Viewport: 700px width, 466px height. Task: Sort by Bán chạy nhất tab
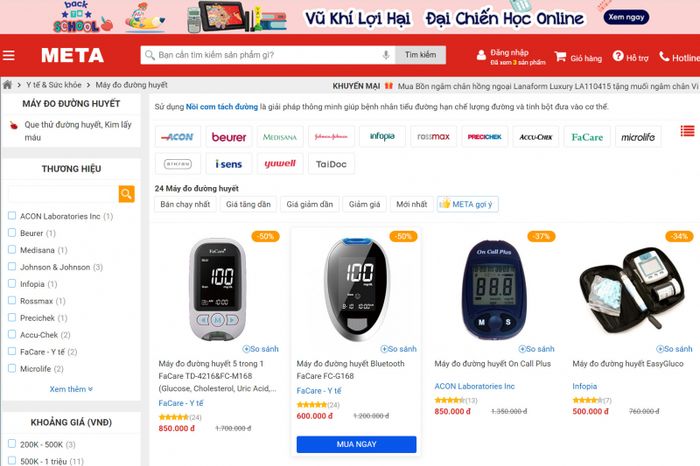(185, 204)
